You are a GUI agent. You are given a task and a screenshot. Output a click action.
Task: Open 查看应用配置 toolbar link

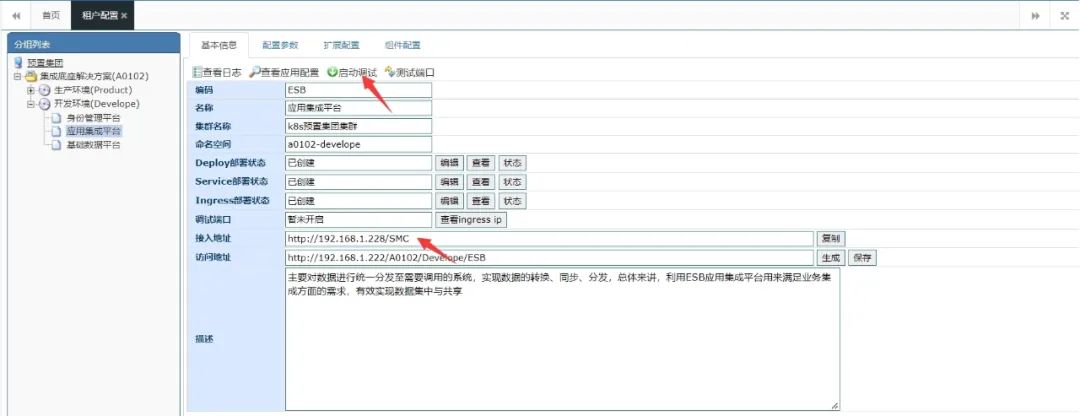[x=289, y=72]
